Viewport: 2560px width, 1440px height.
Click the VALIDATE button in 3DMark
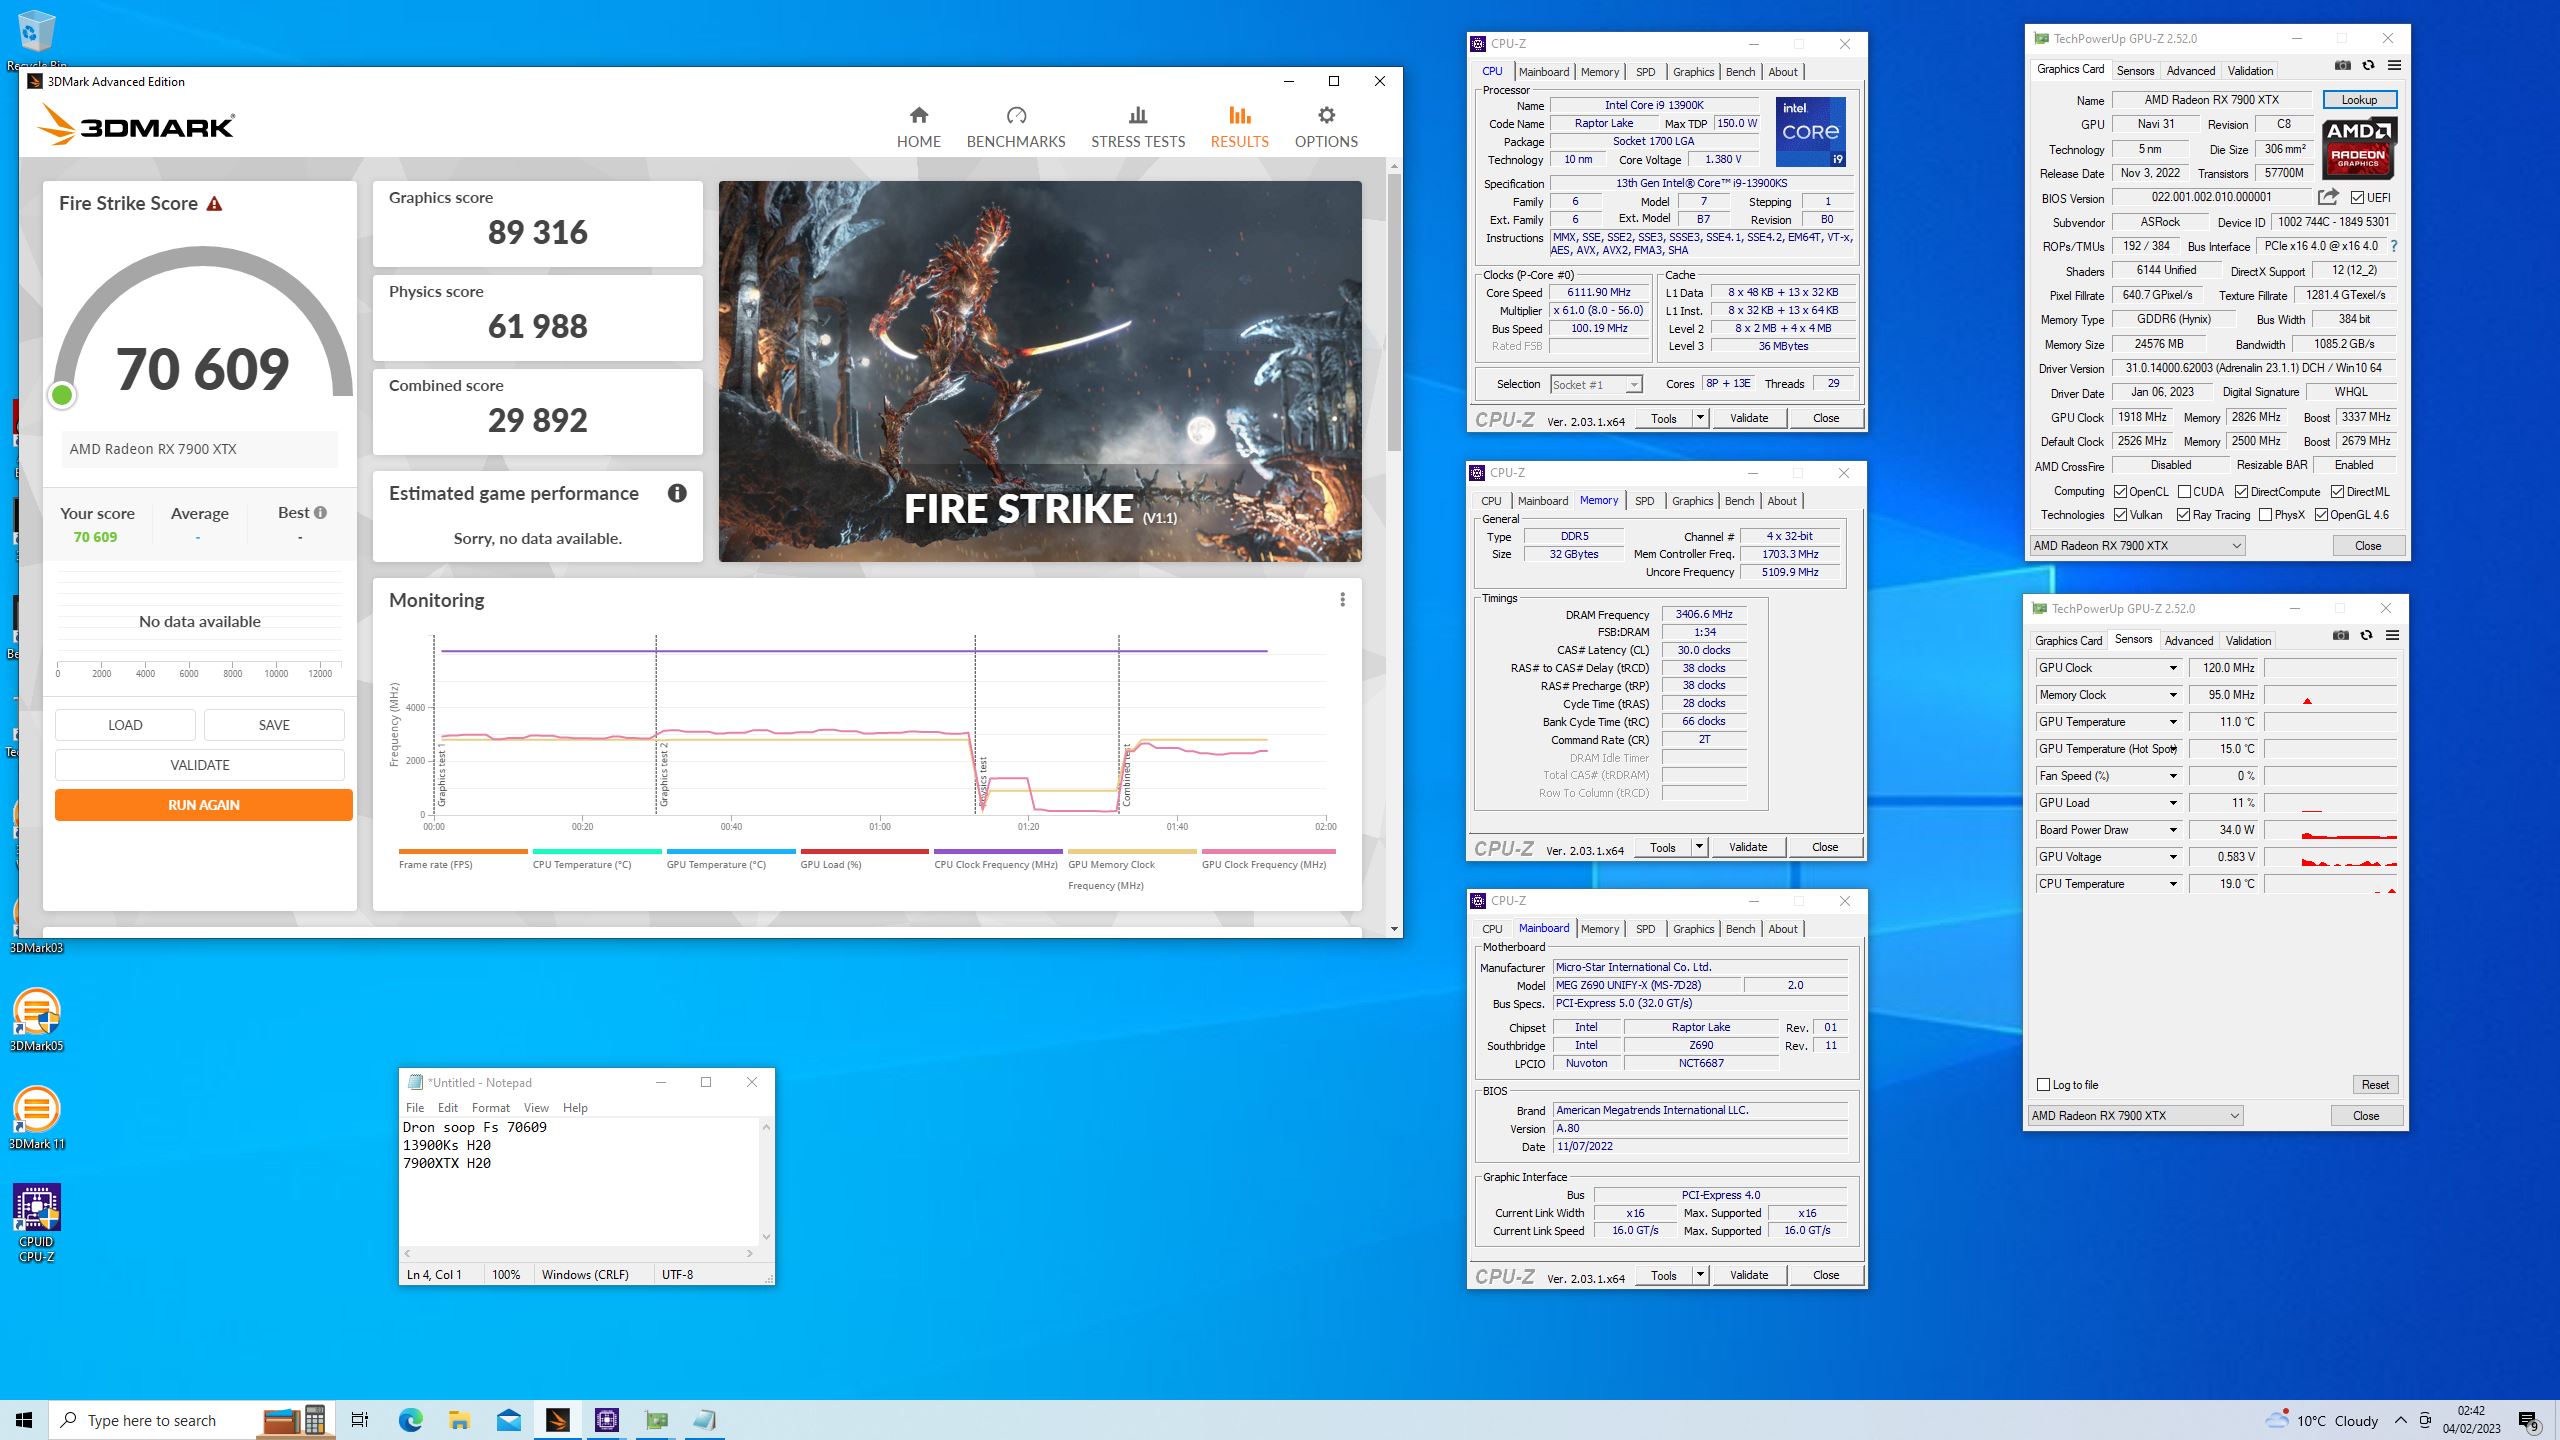pos(200,765)
